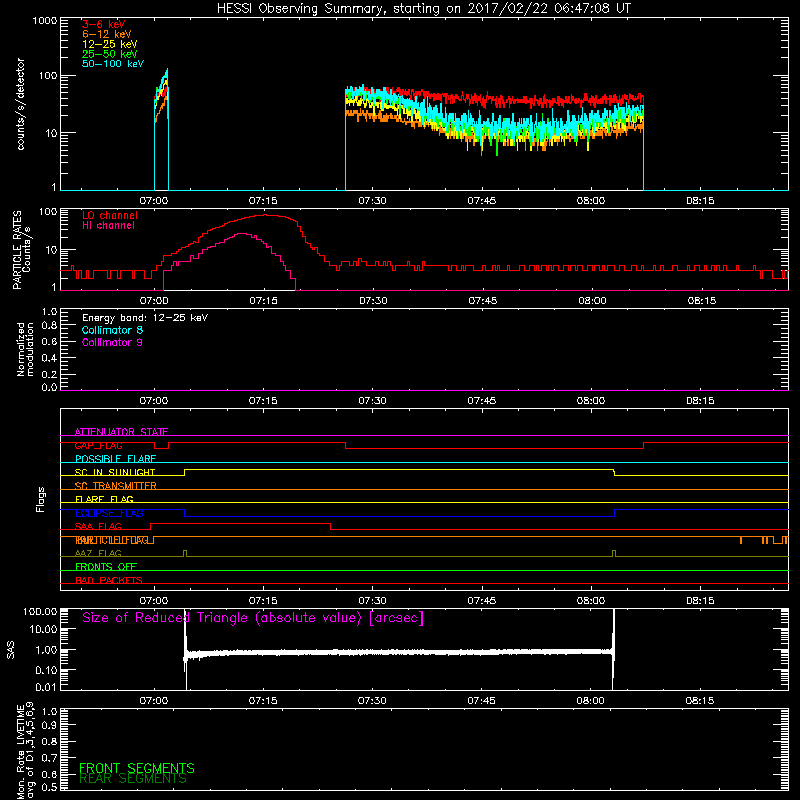Screen dimensions: 800x800
Task: Select the 50-100 keV legend label
Action: [x=113, y=64]
